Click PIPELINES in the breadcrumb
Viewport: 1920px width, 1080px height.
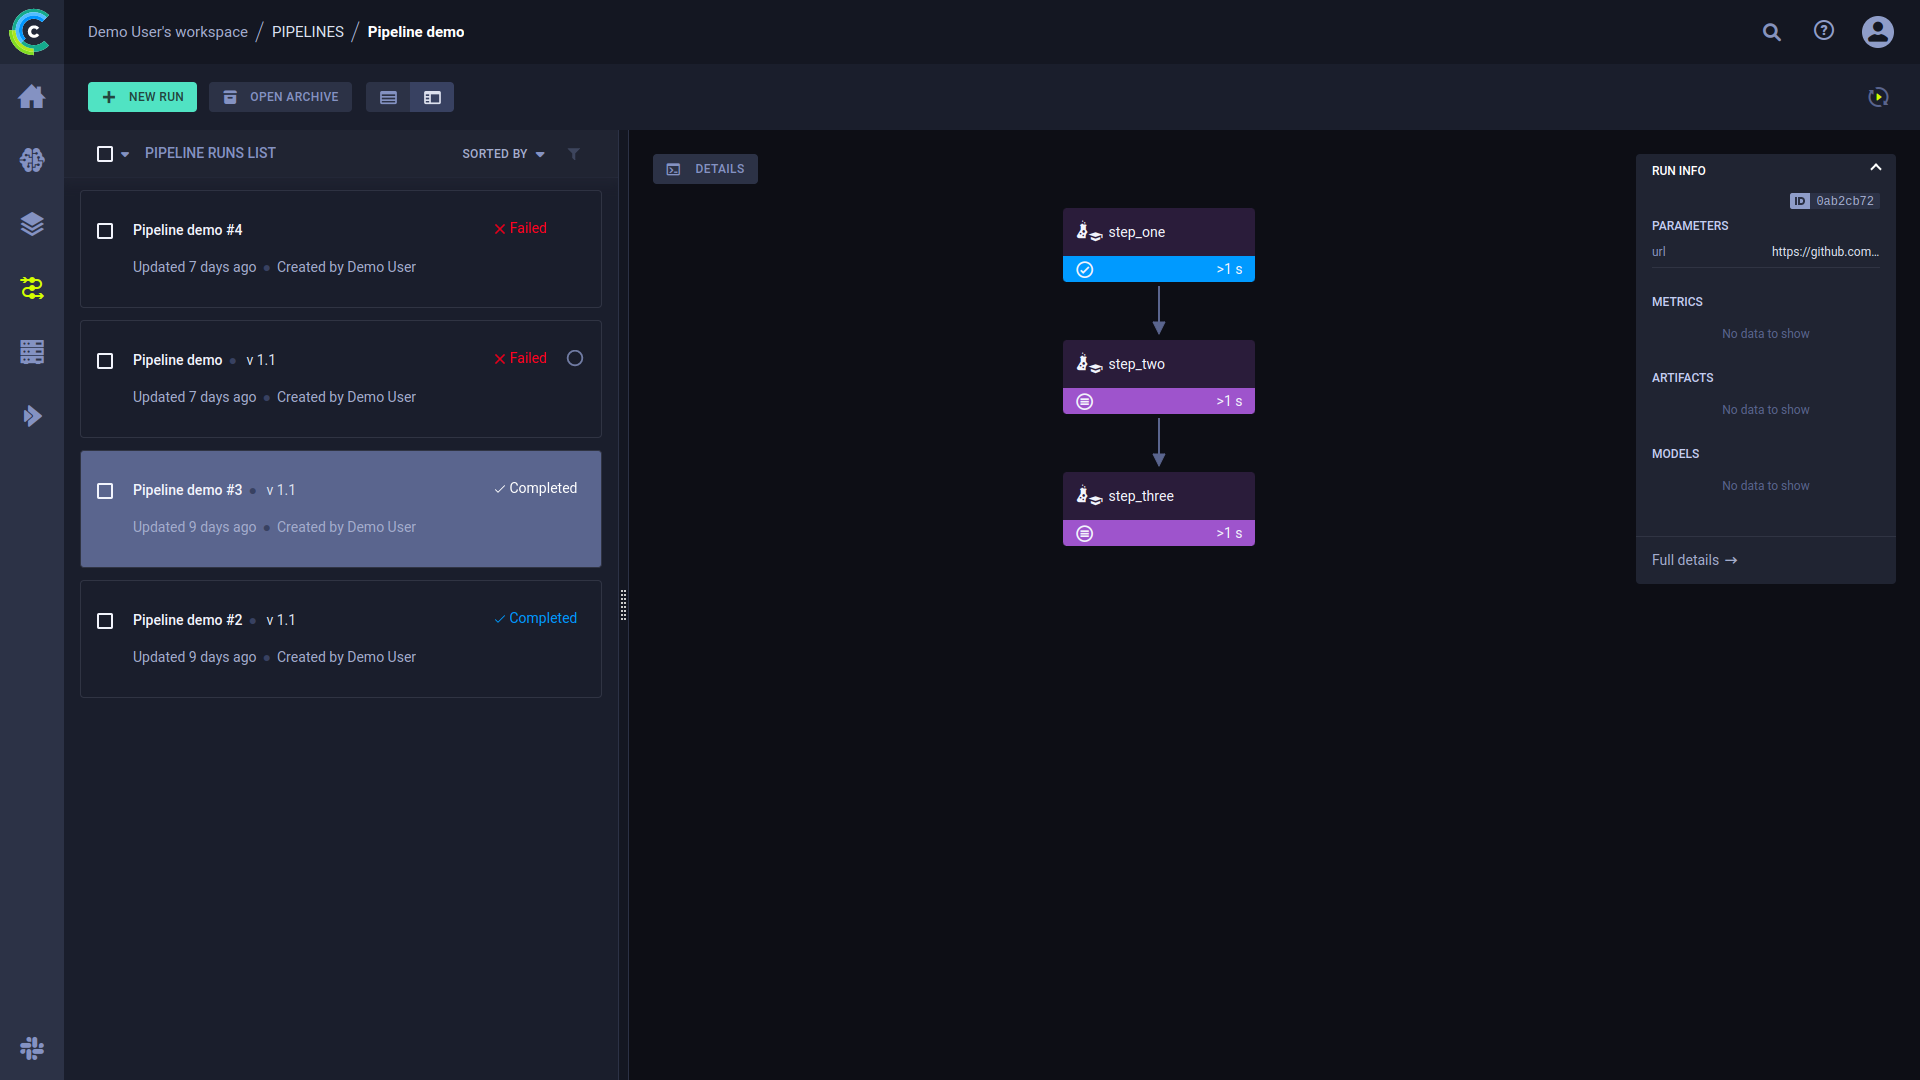[308, 32]
